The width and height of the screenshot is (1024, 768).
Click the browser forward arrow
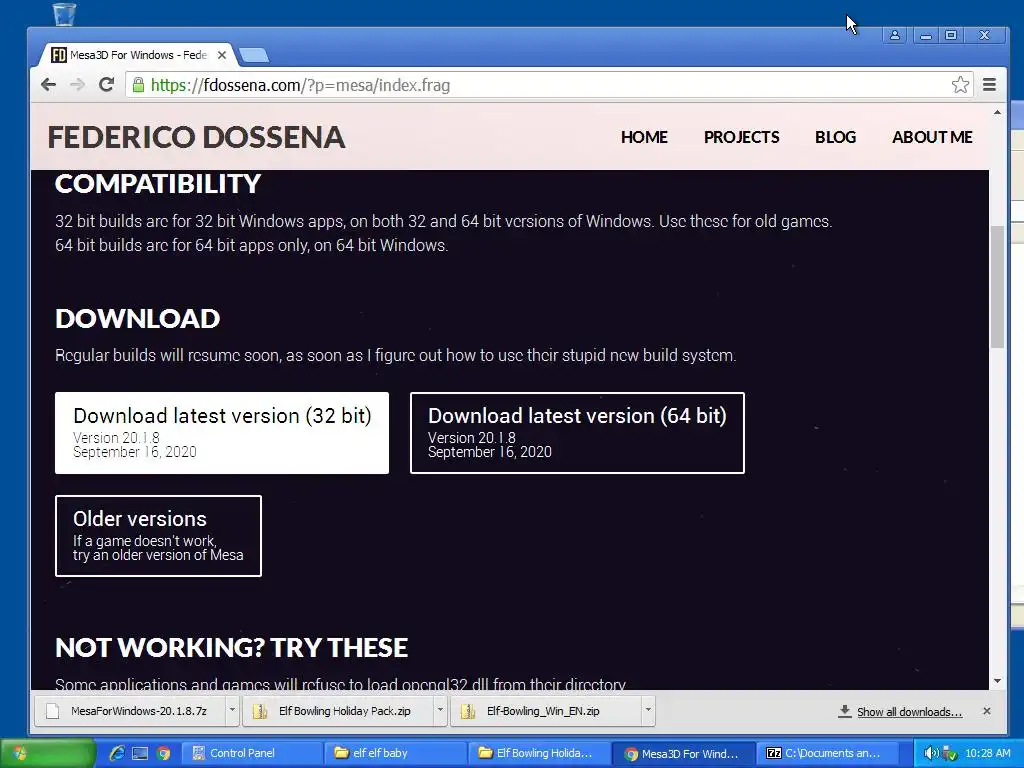tap(77, 85)
